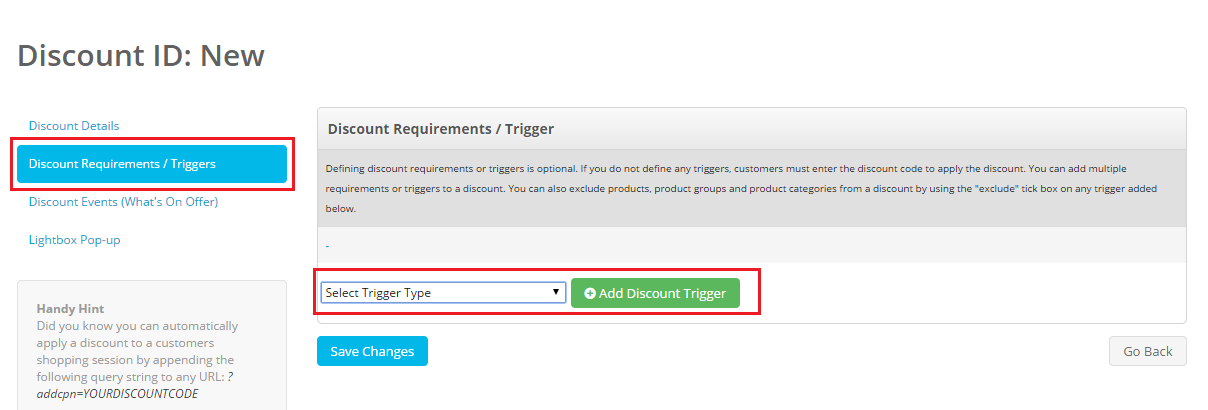Image resolution: width=1208 pixels, height=410 pixels.
Task: Click the Discount Requirements / Trigger panel header
Action: click(x=752, y=129)
